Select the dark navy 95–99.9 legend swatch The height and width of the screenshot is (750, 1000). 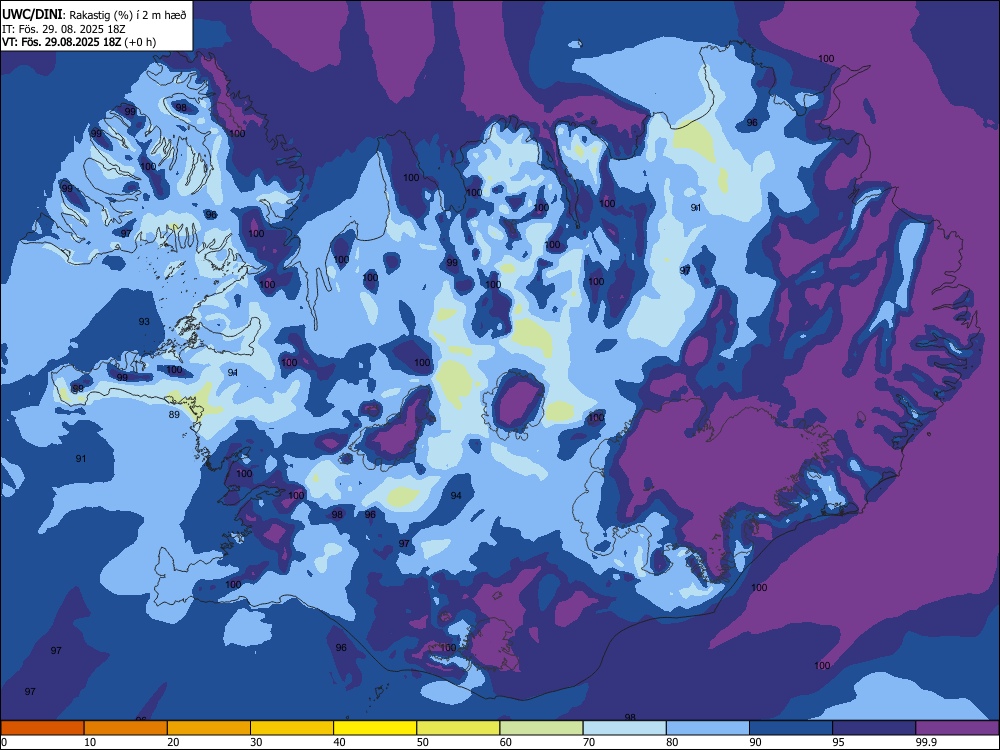point(874,728)
